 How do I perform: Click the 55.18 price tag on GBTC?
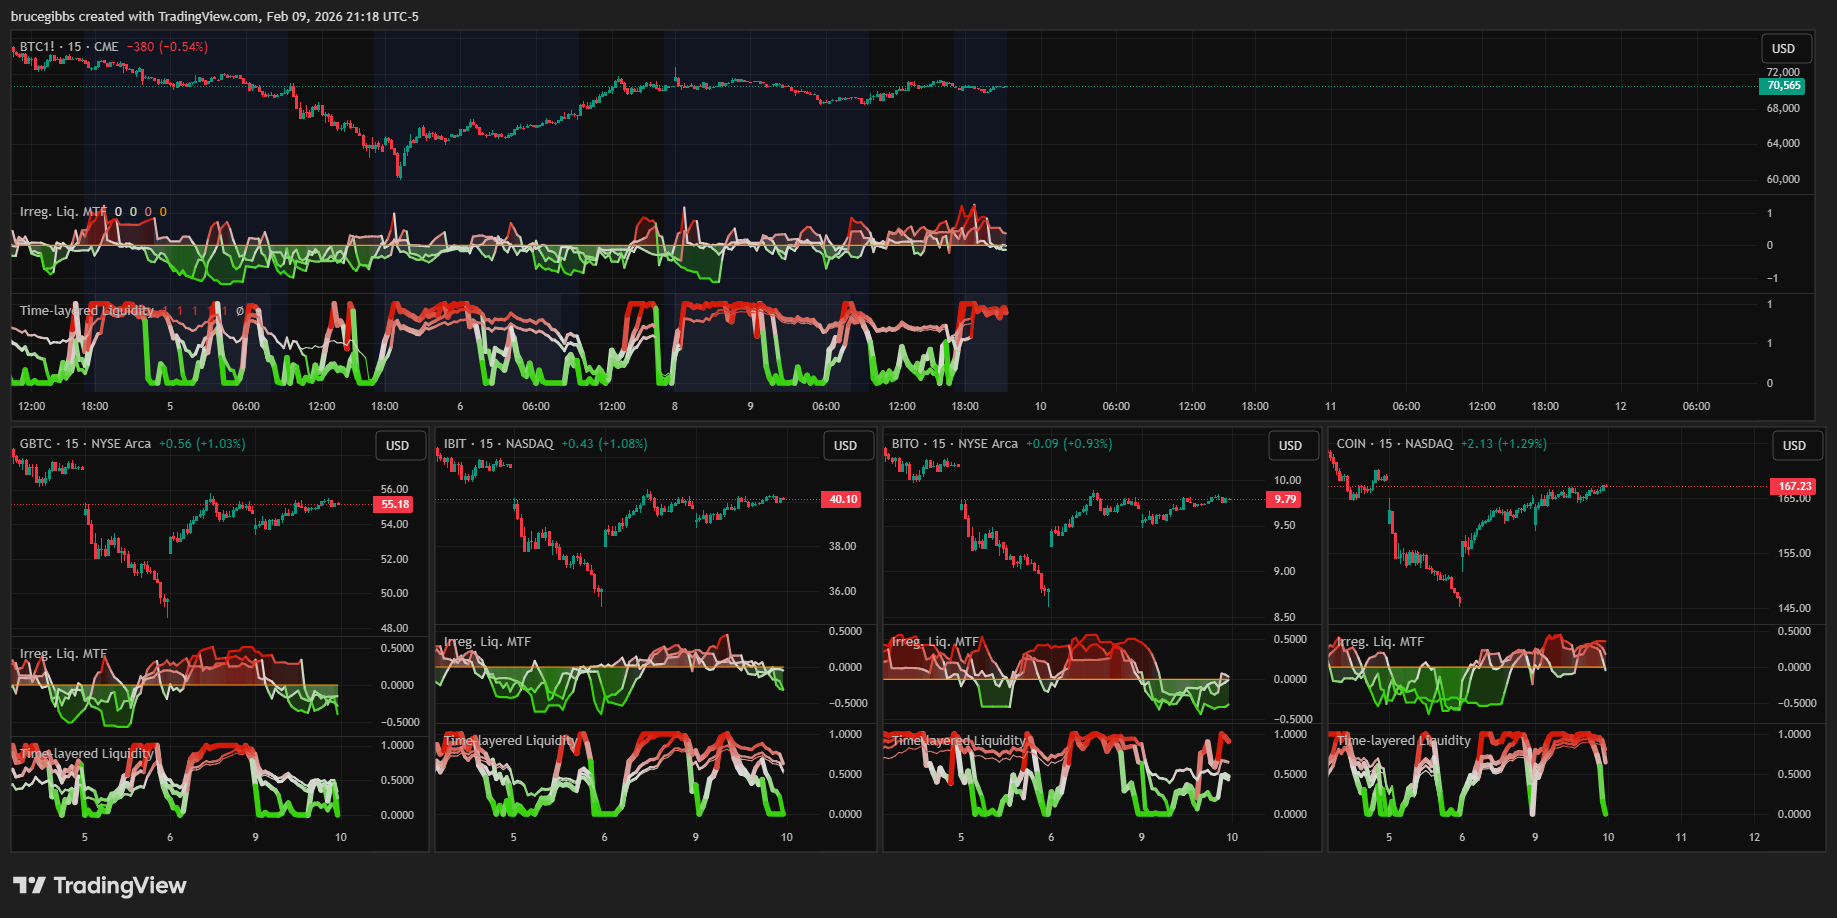(x=395, y=504)
